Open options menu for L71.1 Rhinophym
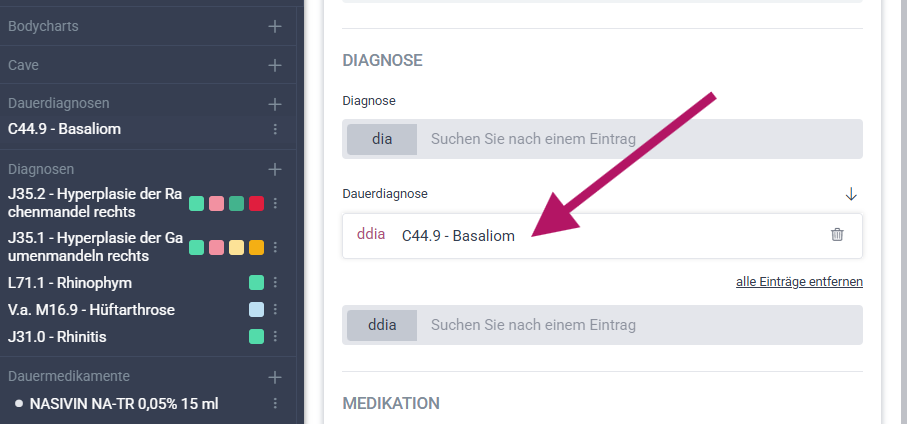907x424 pixels. (275, 283)
